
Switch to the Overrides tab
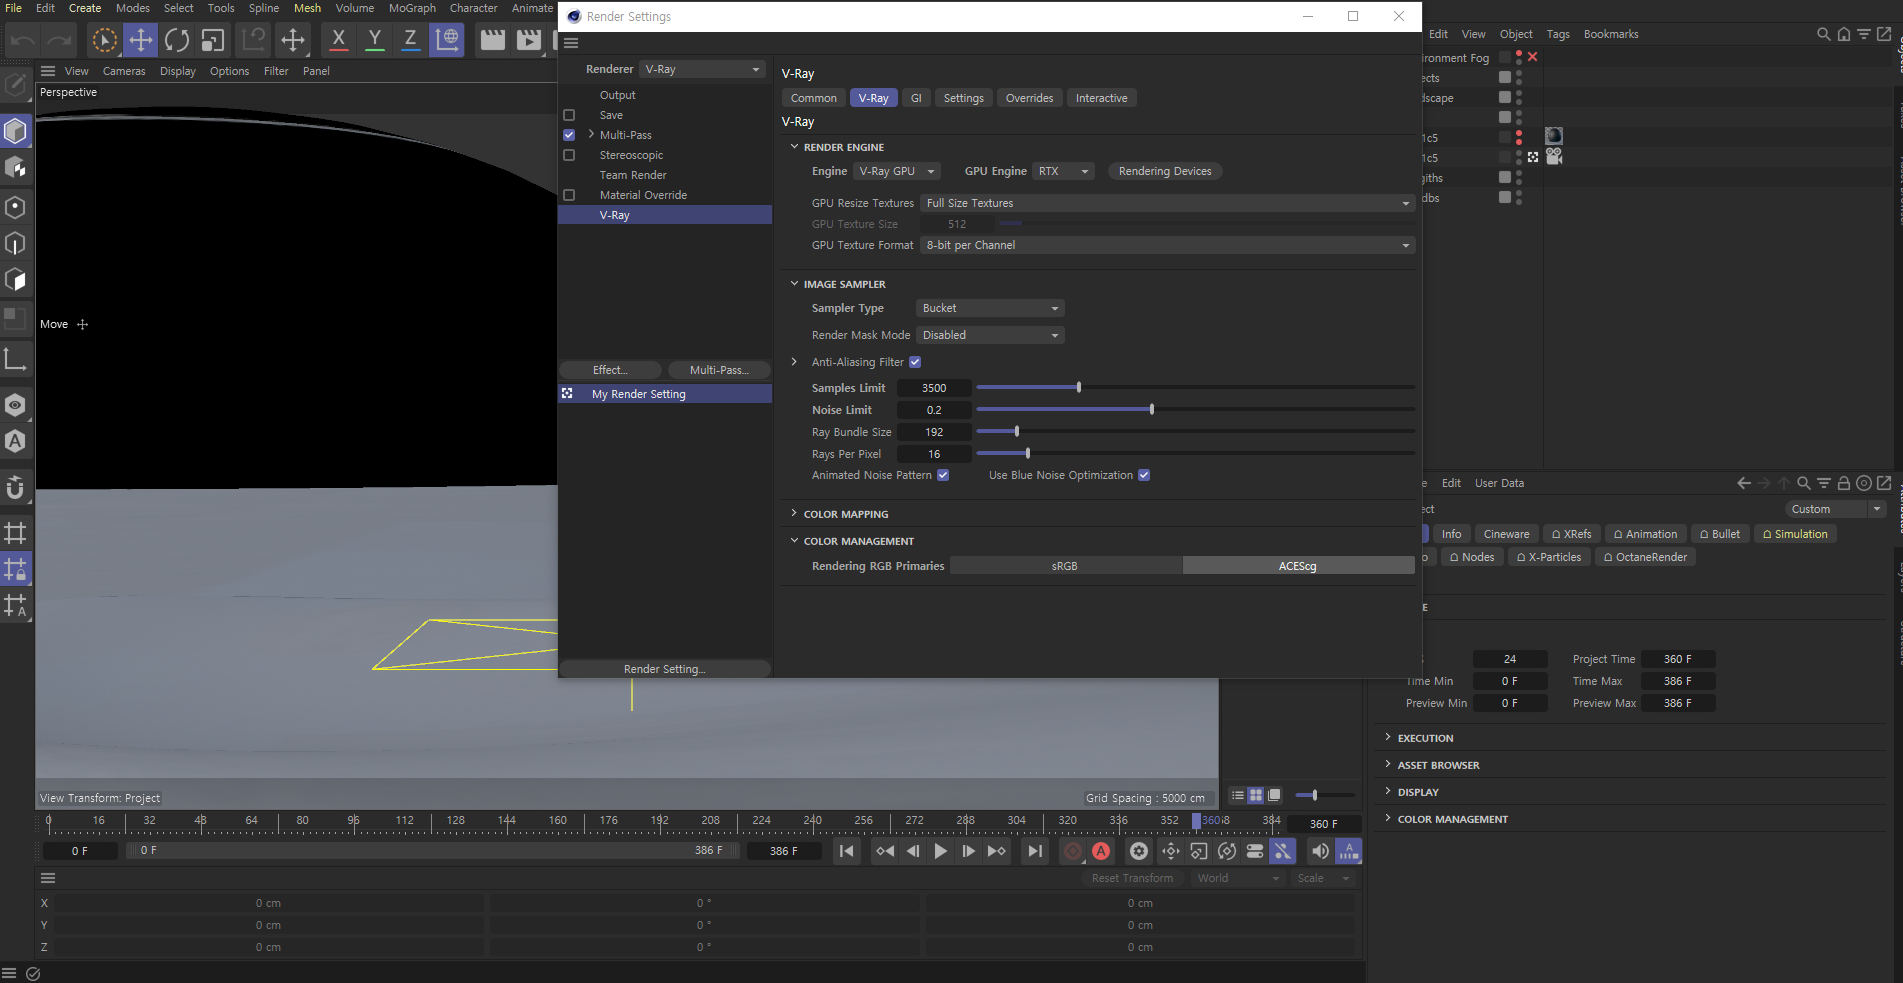click(1029, 98)
